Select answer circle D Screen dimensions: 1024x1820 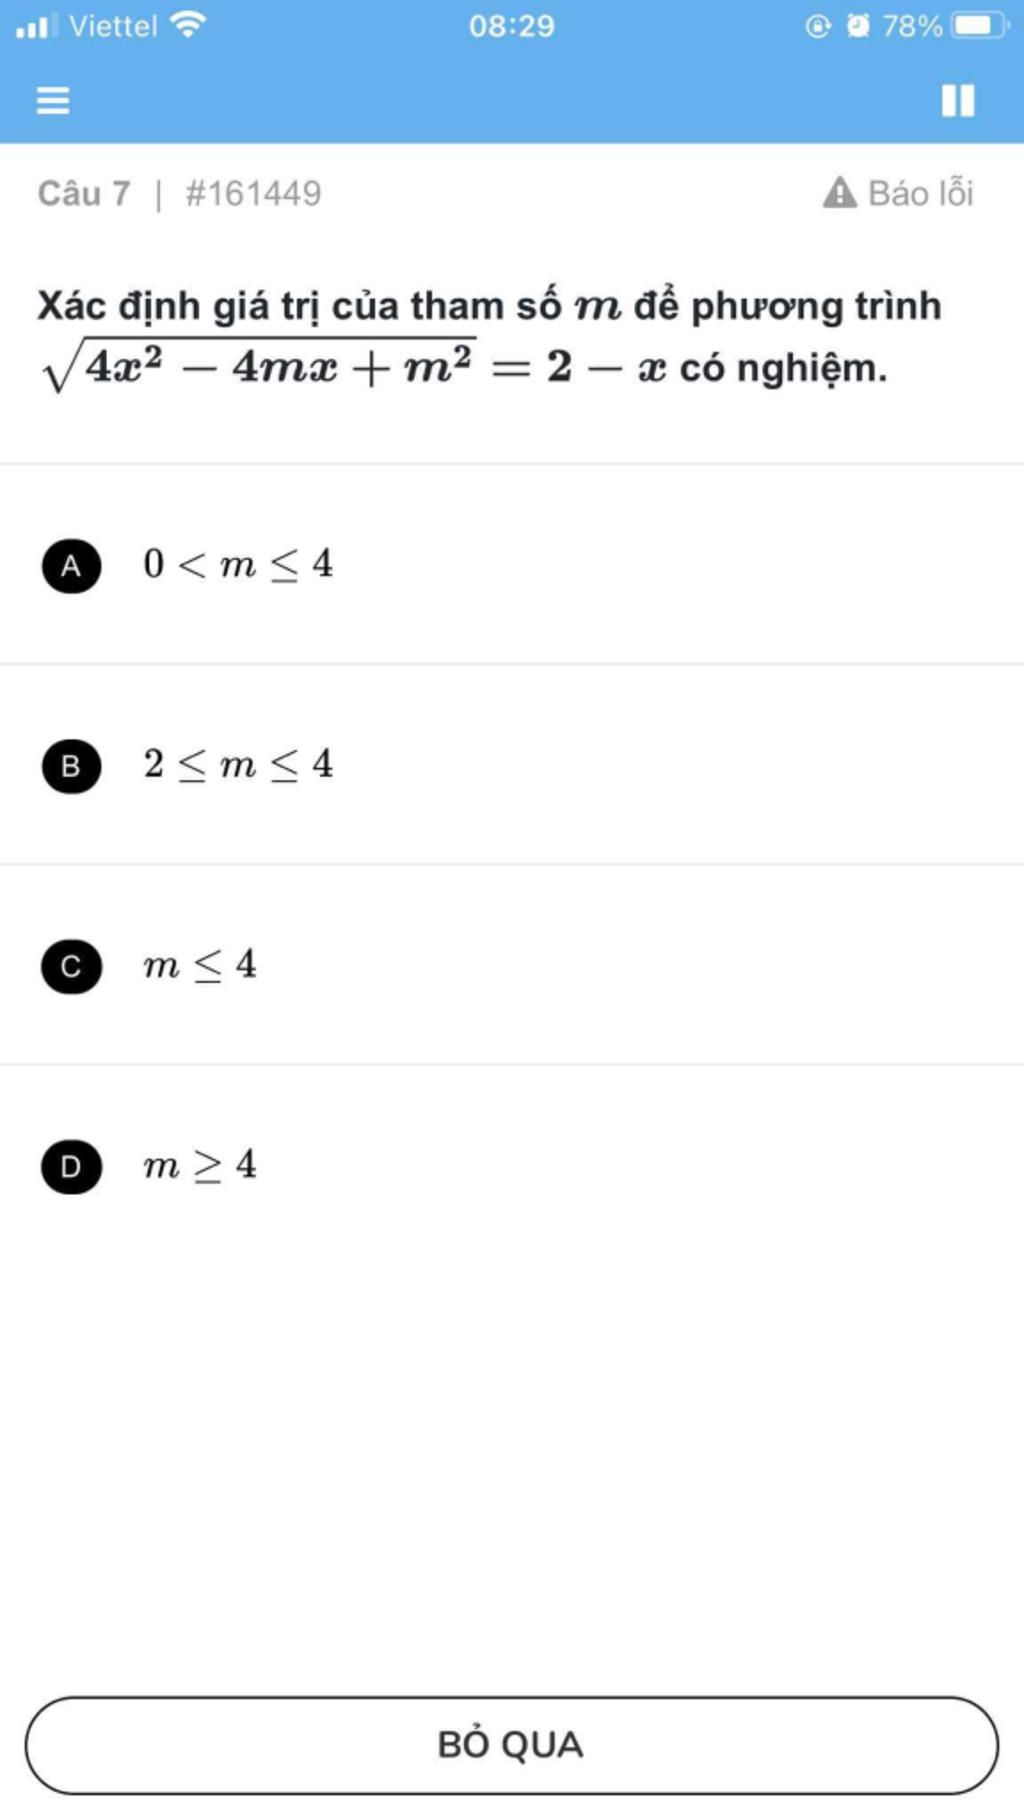point(71,1166)
